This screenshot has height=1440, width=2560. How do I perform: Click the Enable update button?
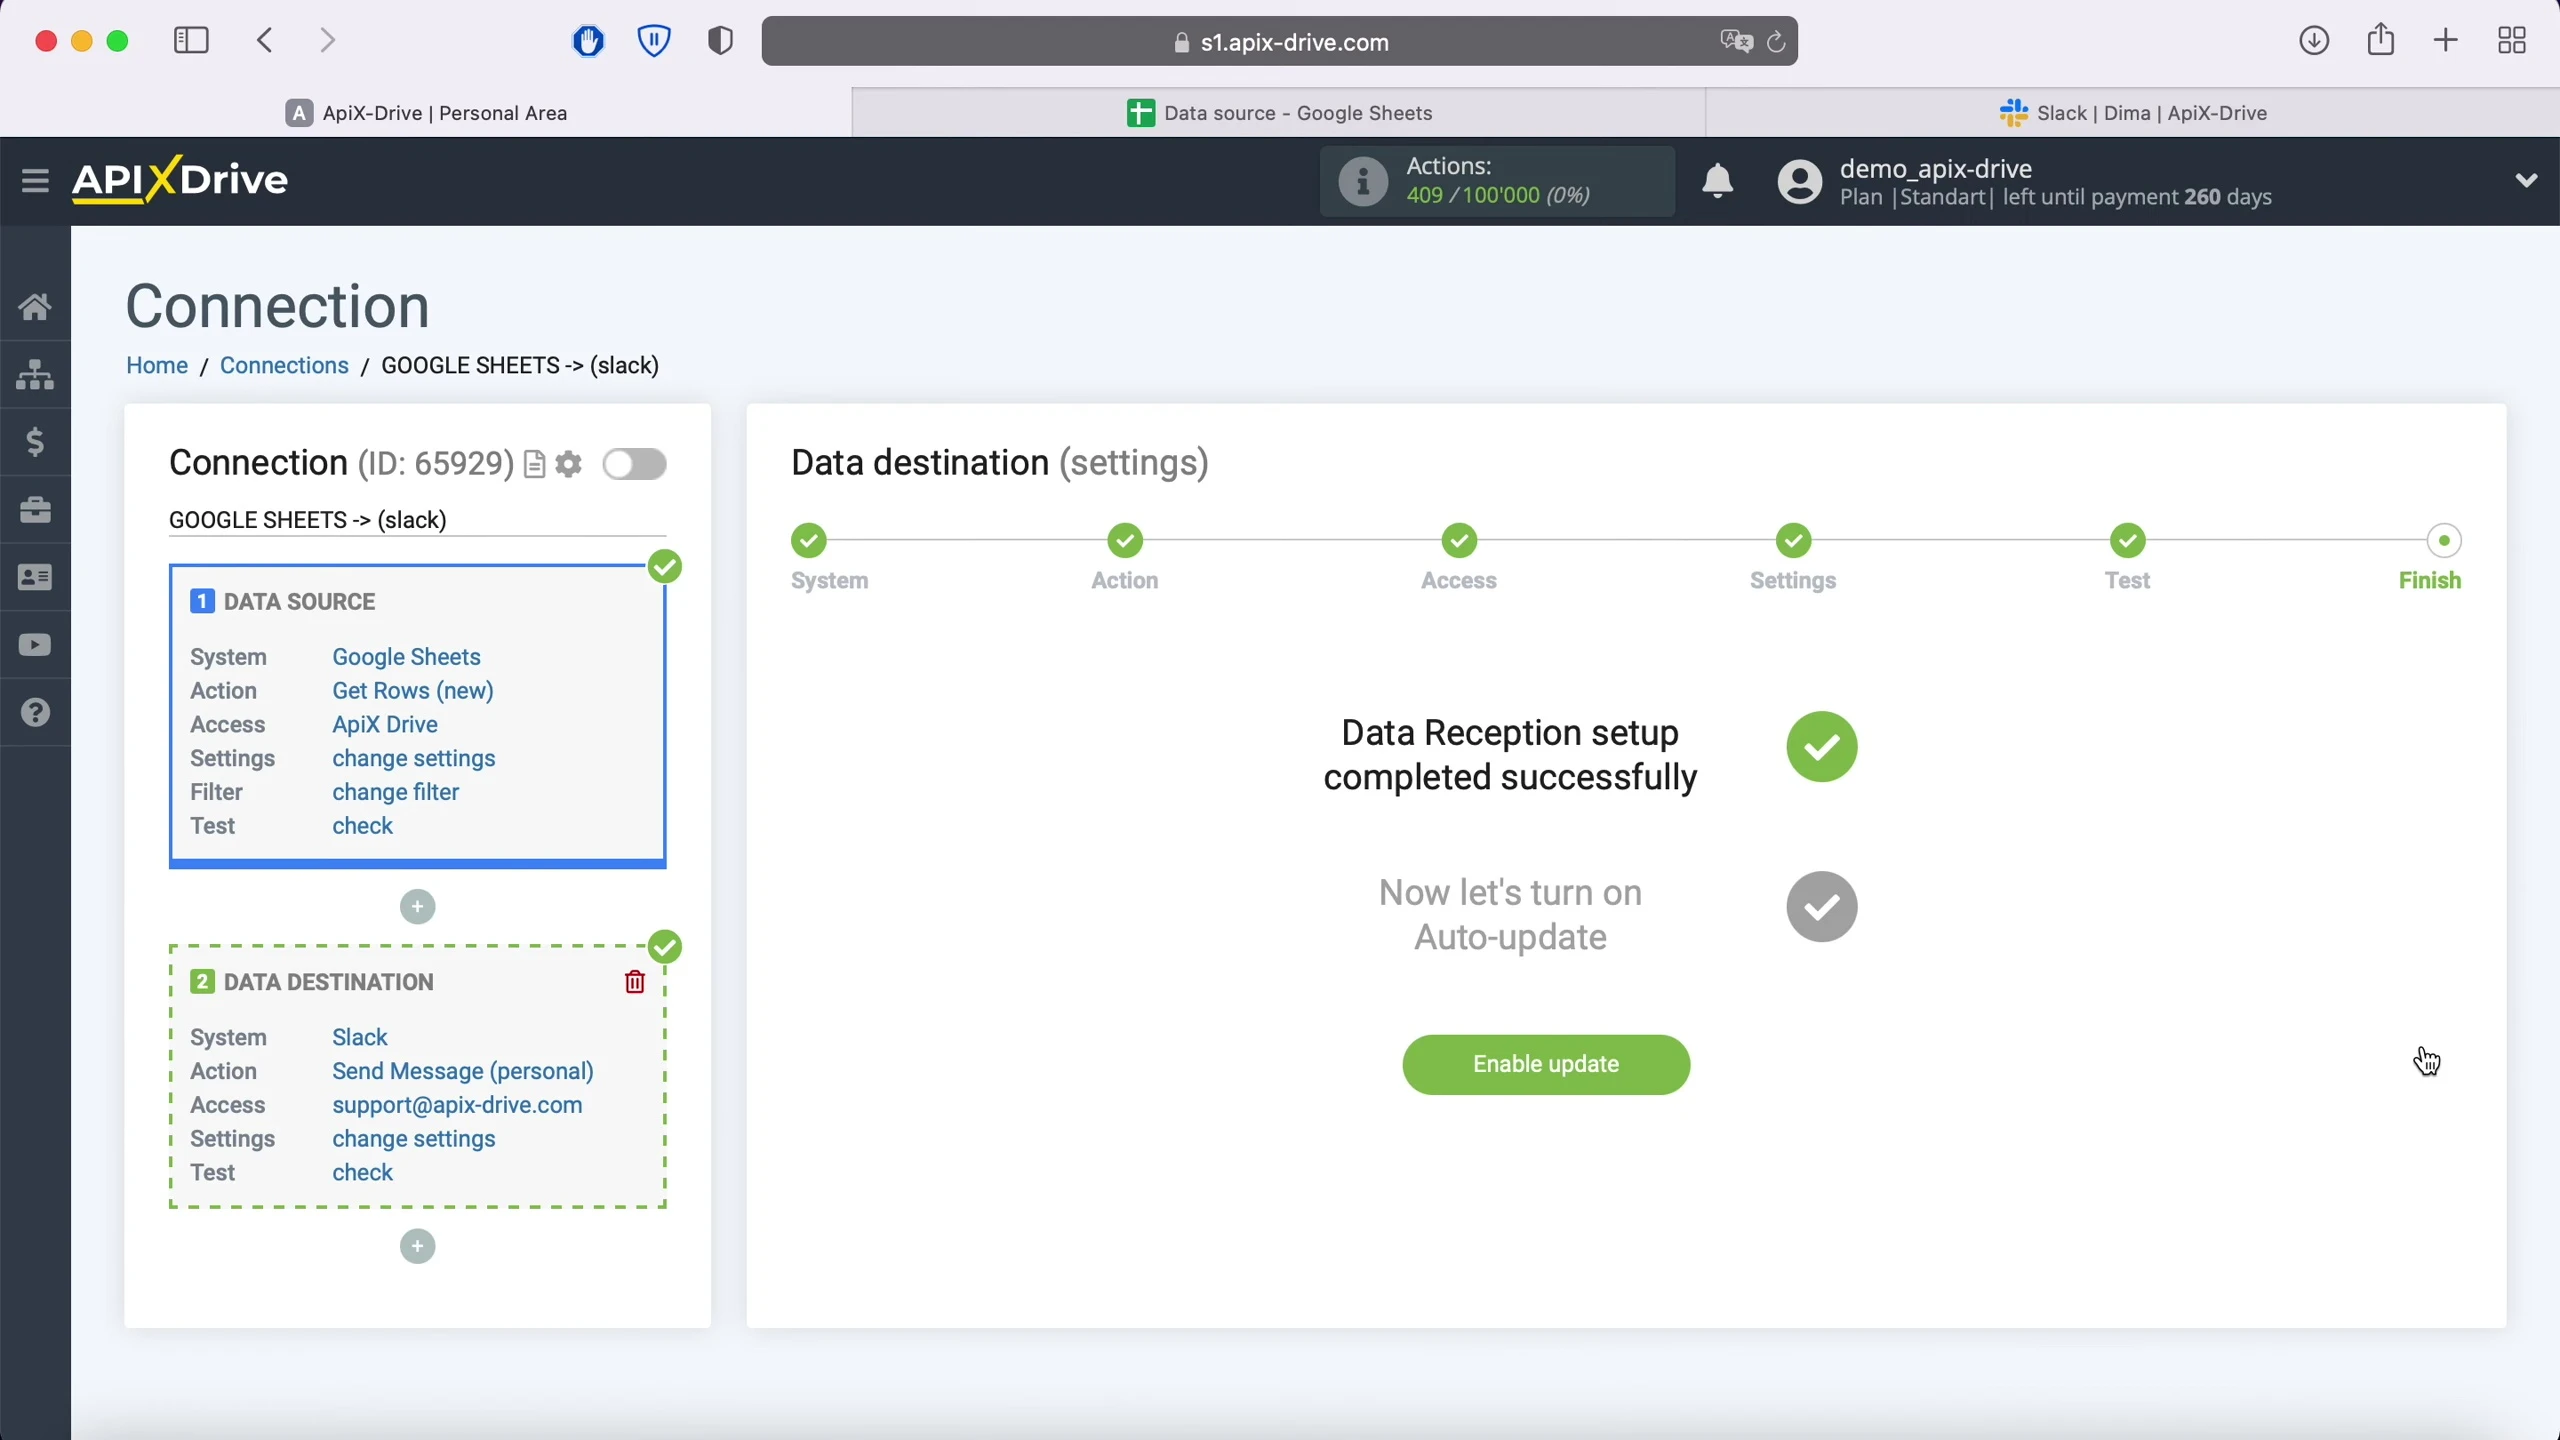pos(1546,1064)
